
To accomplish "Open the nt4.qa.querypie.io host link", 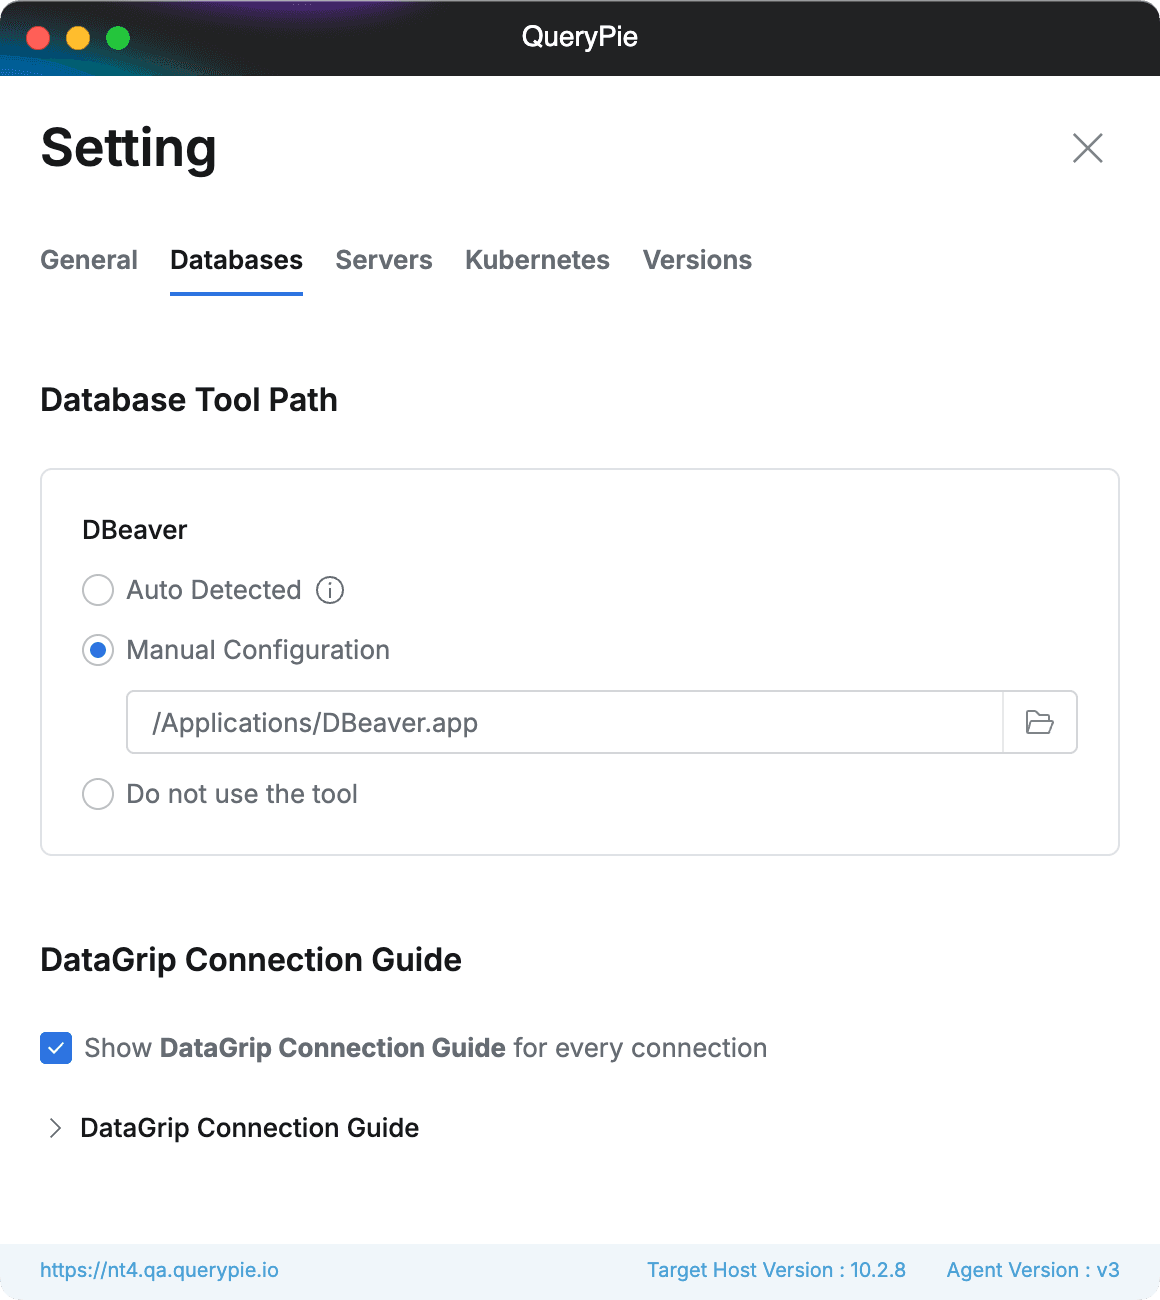I will coord(159,1270).
